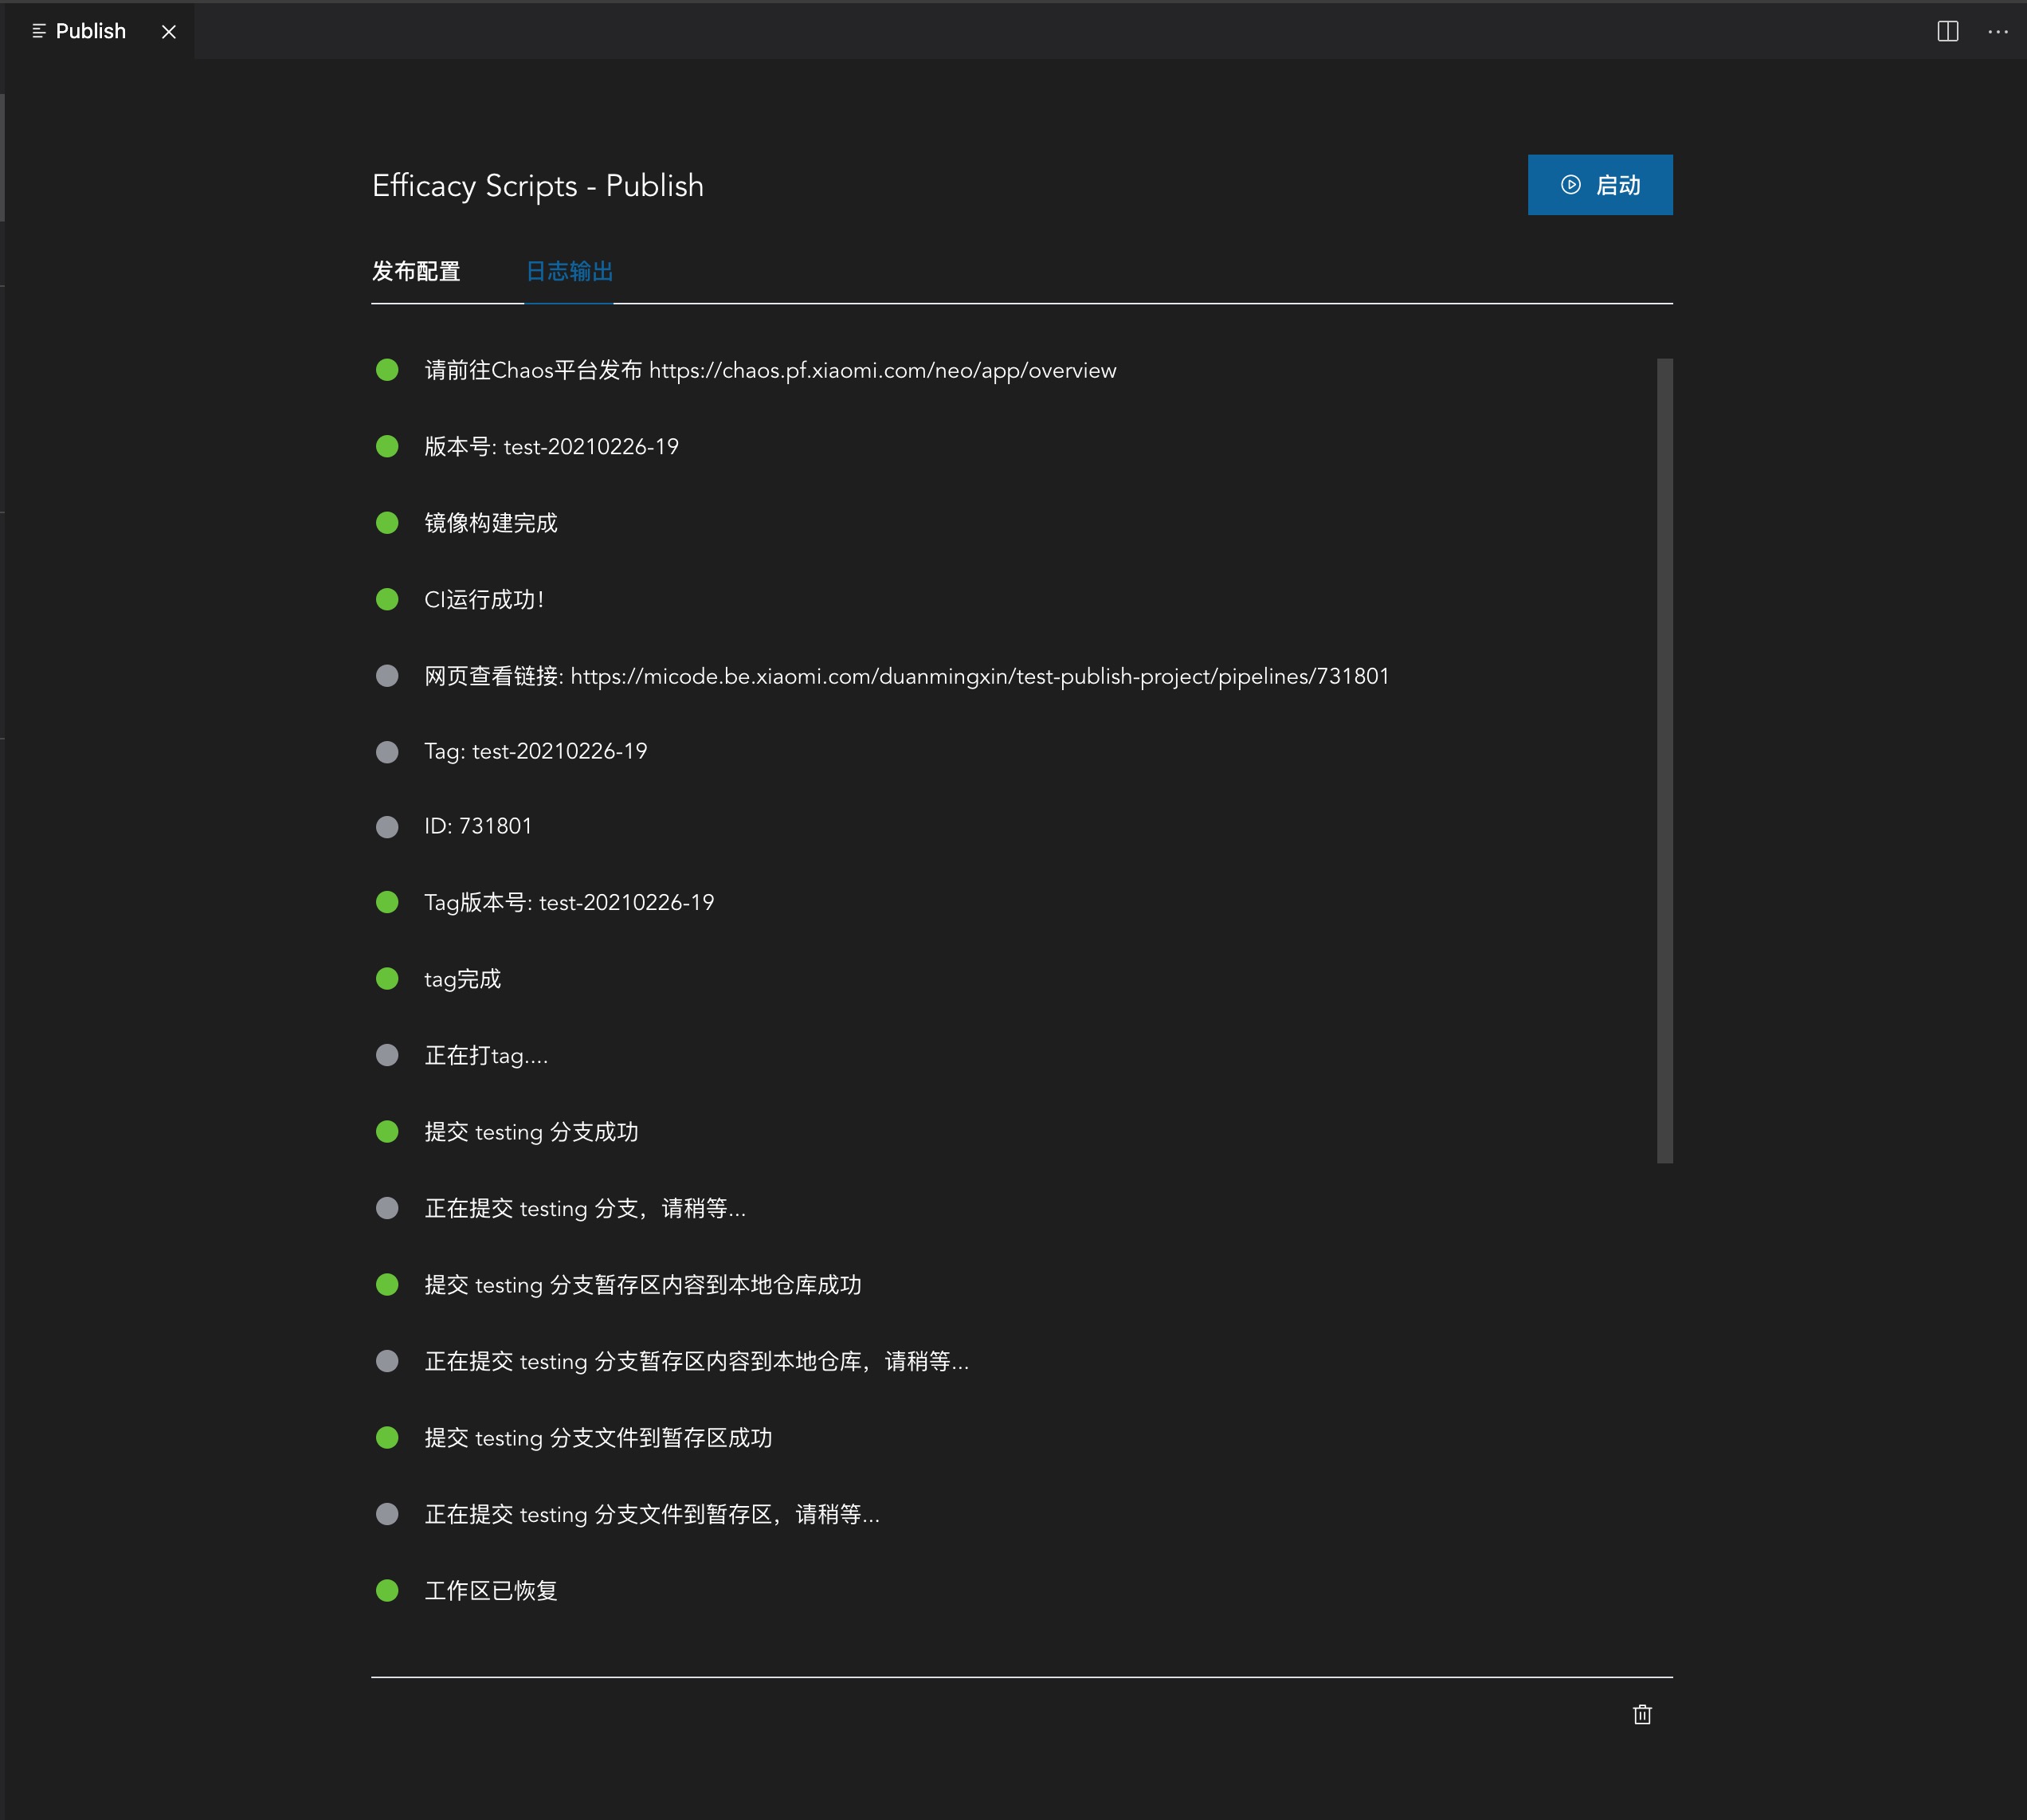Click the log panel scrollbar thumb
2027x1820 pixels.
[1665, 760]
